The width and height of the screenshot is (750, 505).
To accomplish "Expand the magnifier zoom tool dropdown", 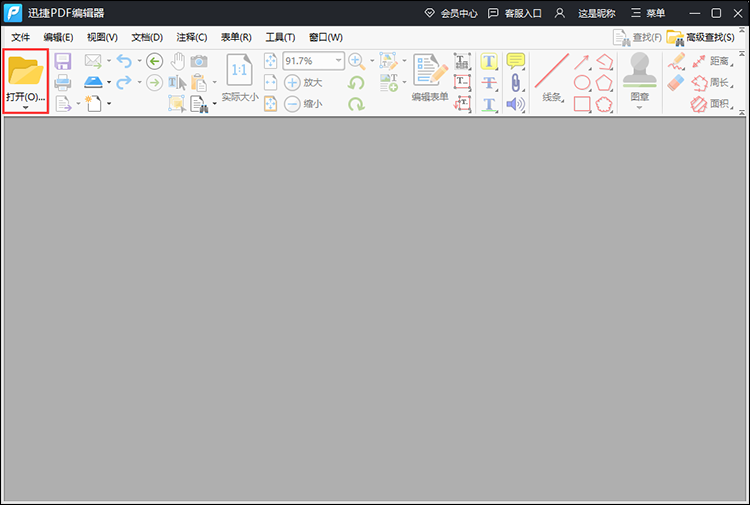I will click(372, 61).
